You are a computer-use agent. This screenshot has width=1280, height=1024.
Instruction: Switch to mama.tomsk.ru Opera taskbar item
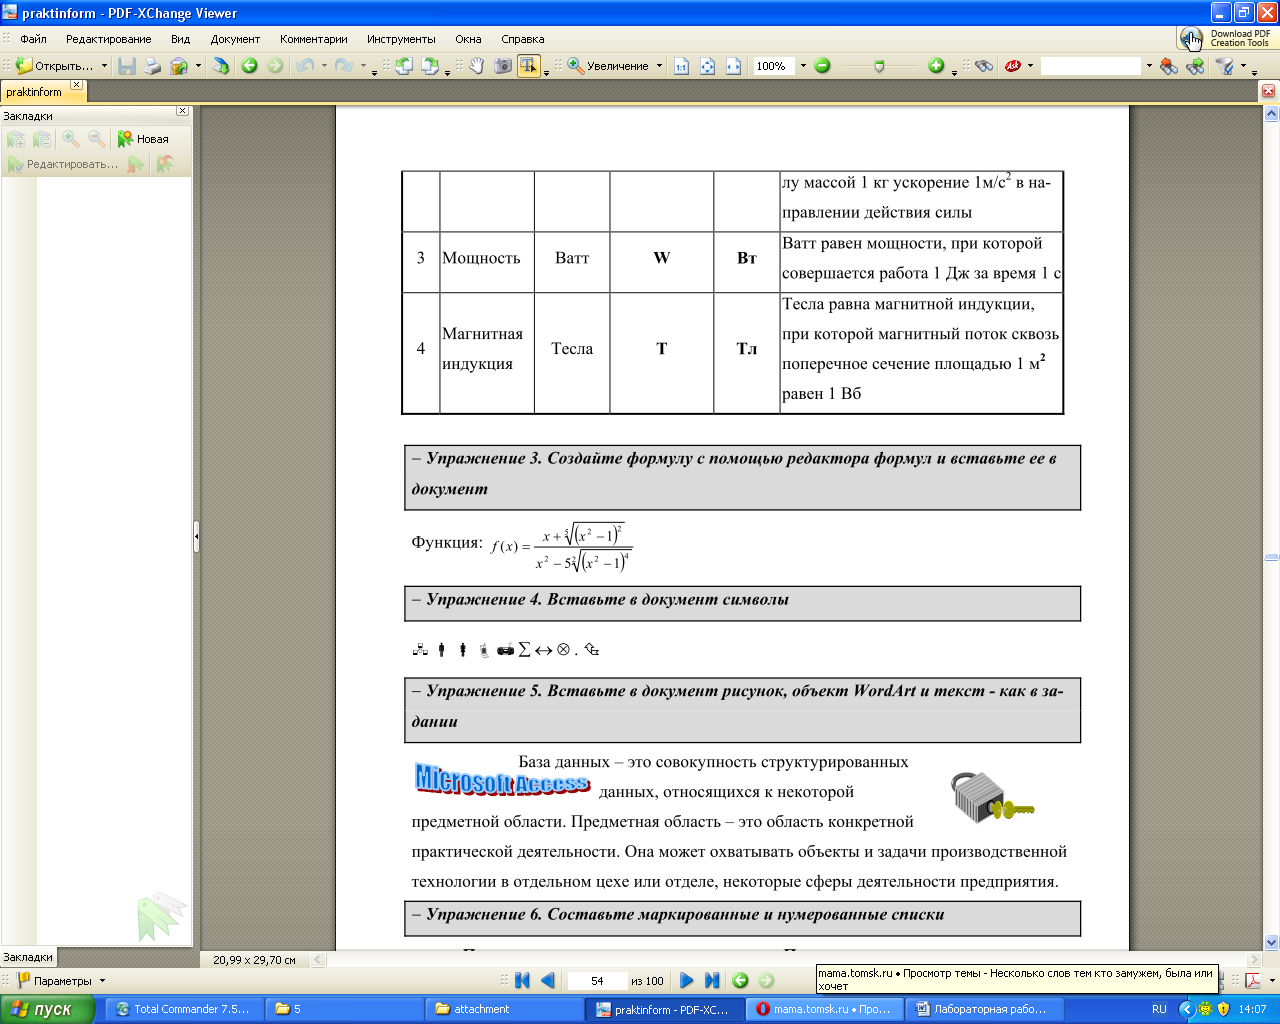click(x=825, y=1009)
